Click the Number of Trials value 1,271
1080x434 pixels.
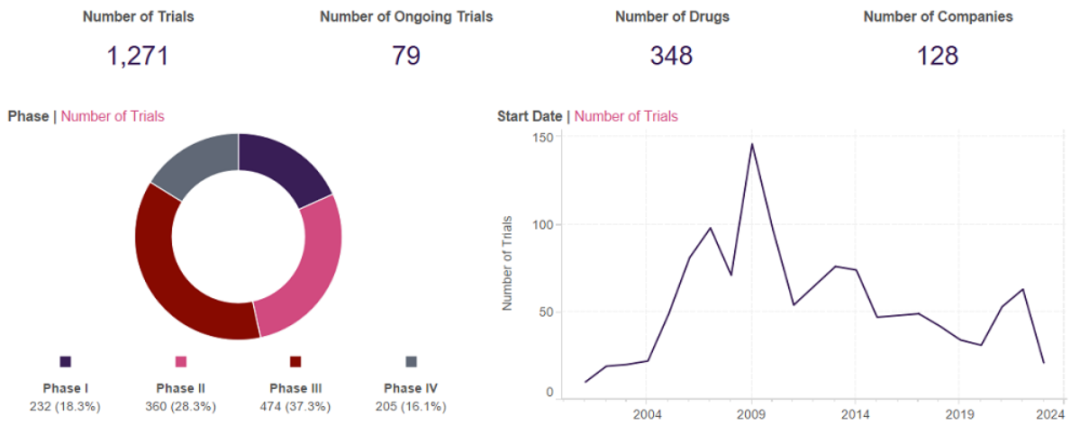click(138, 56)
